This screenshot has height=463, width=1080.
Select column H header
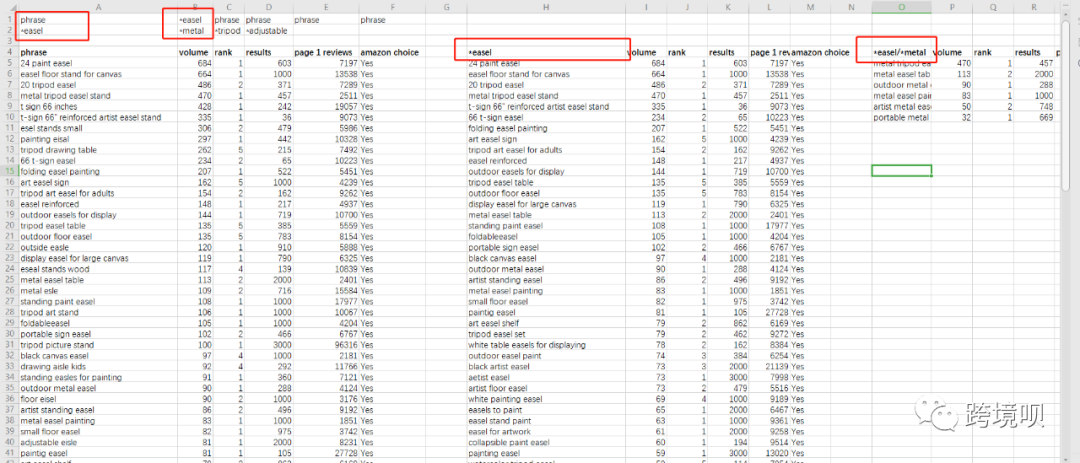coord(544,6)
